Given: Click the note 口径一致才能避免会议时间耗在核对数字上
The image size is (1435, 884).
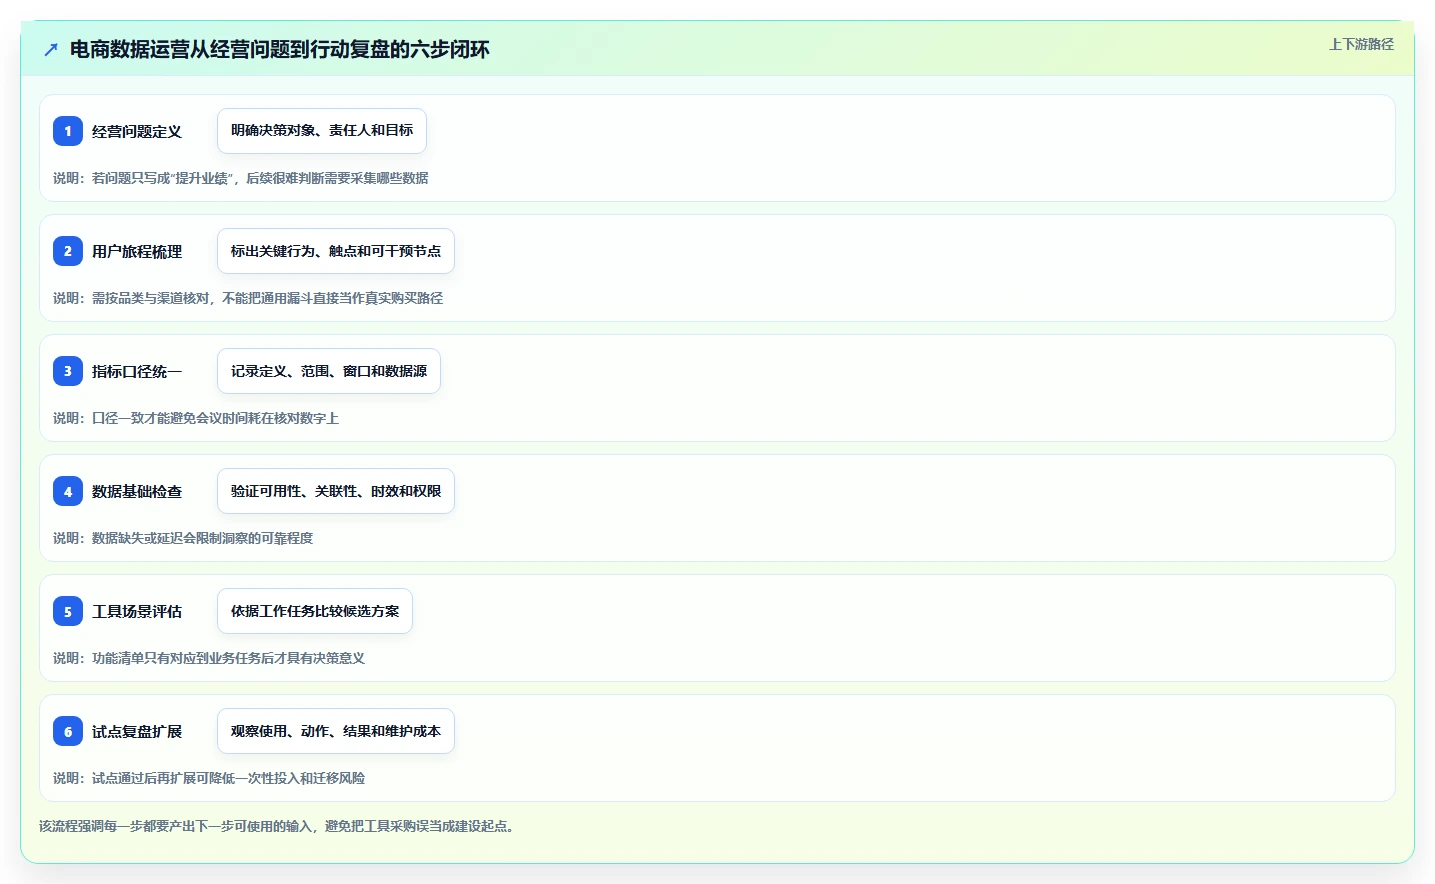Looking at the screenshot, I should pyautogui.click(x=196, y=418).
